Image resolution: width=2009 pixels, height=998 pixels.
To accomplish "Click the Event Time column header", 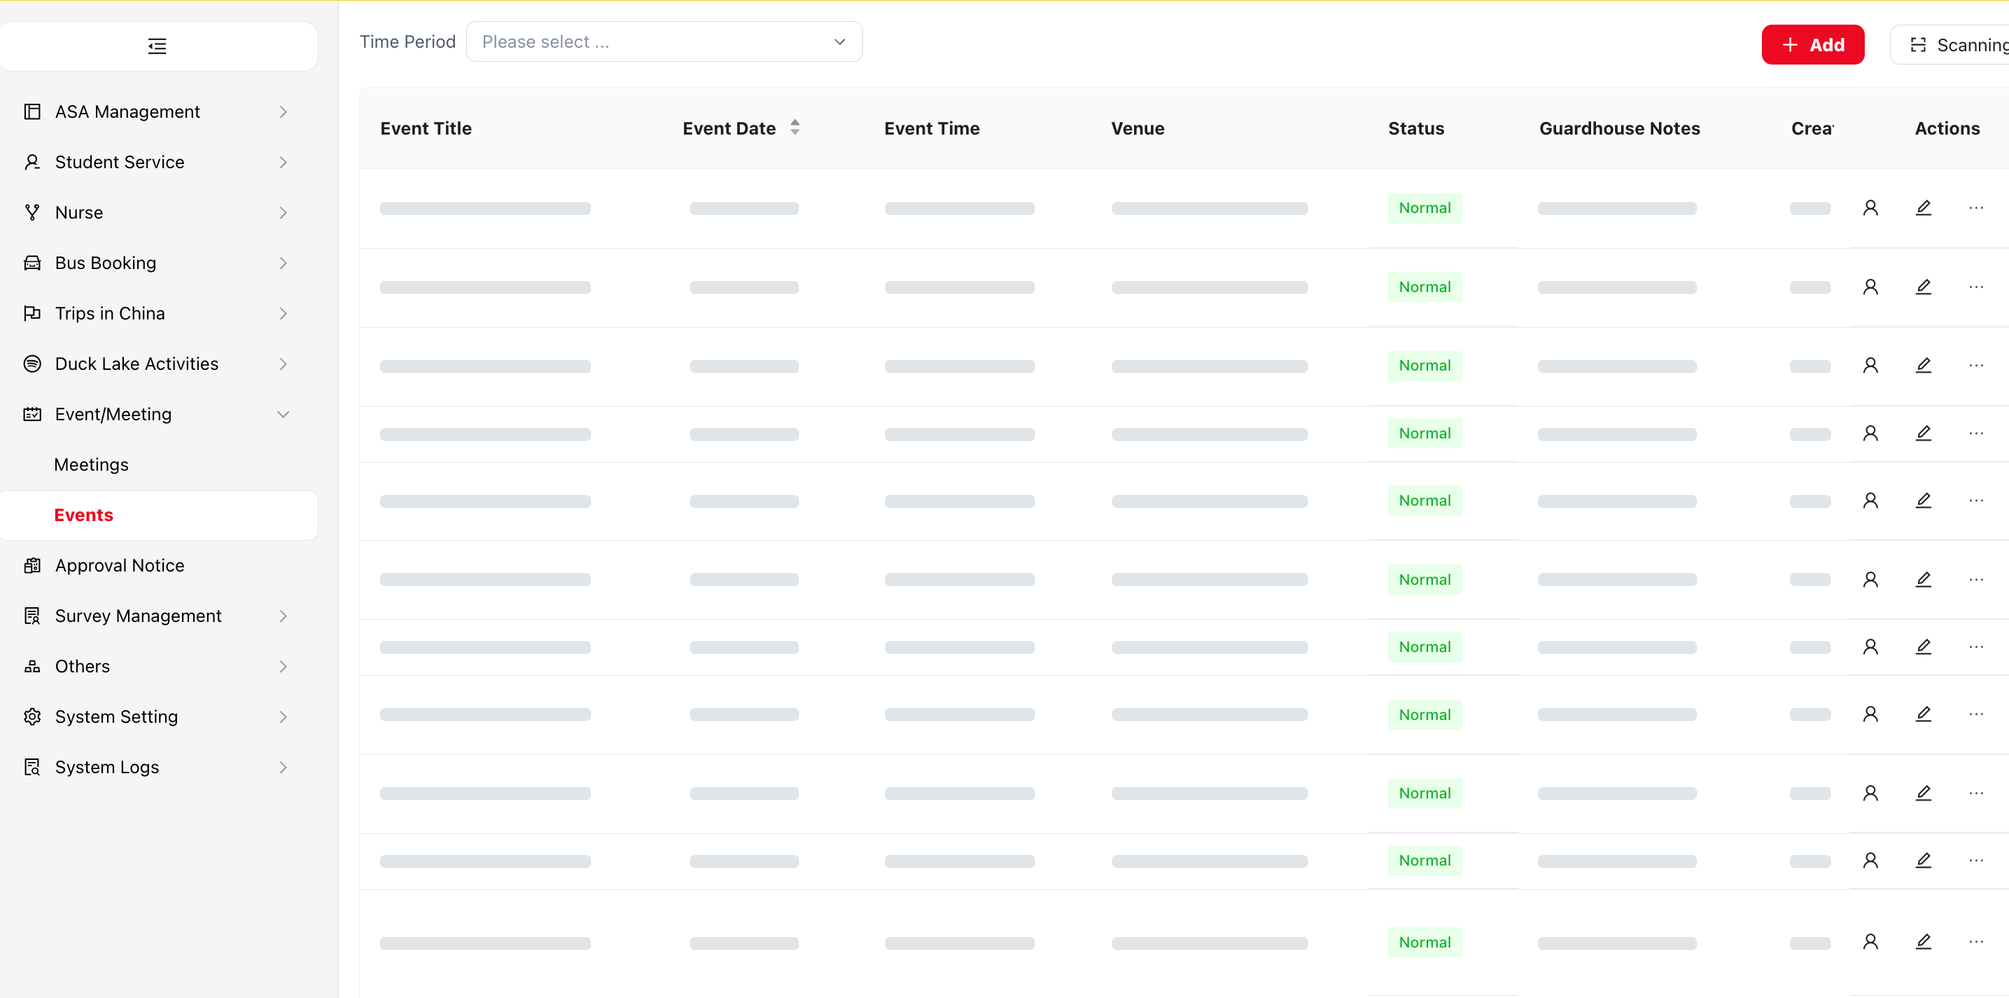I will 932,129.
